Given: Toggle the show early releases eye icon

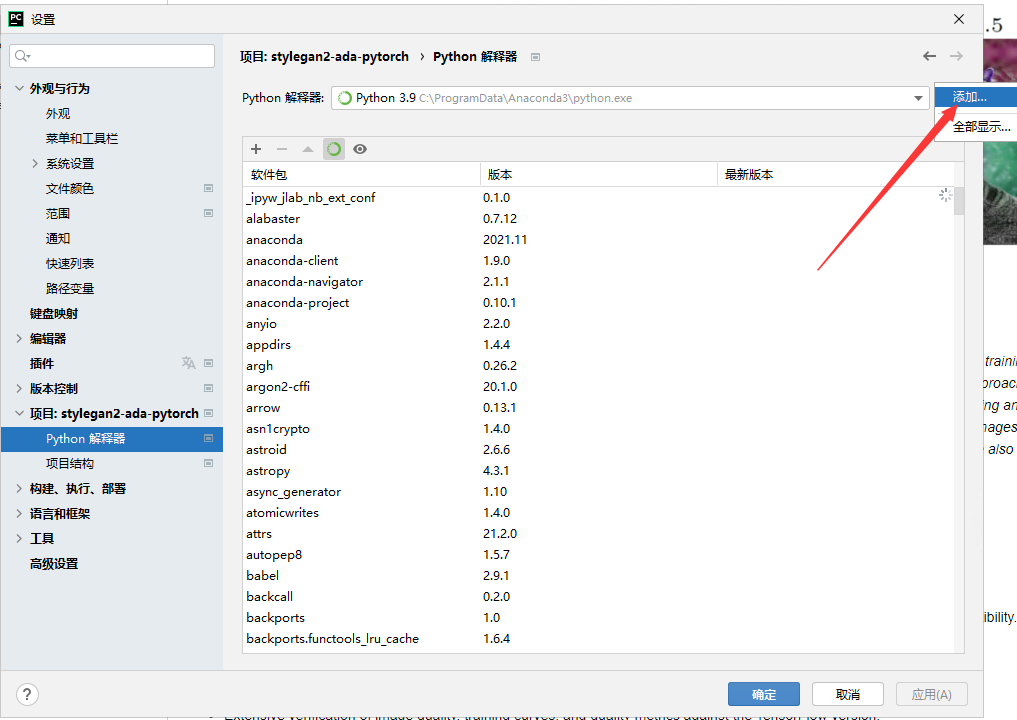Looking at the screenshot, I should 360,149.
